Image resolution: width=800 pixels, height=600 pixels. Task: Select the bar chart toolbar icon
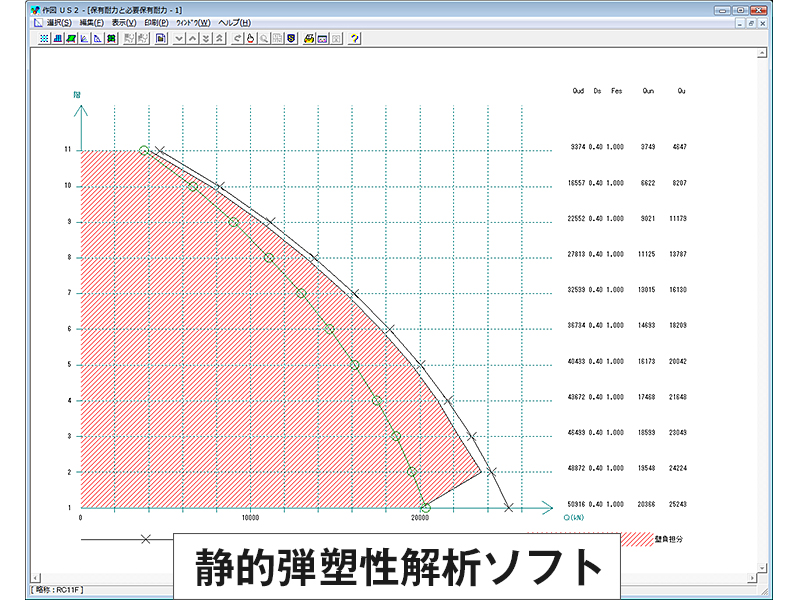coord(57,37)
